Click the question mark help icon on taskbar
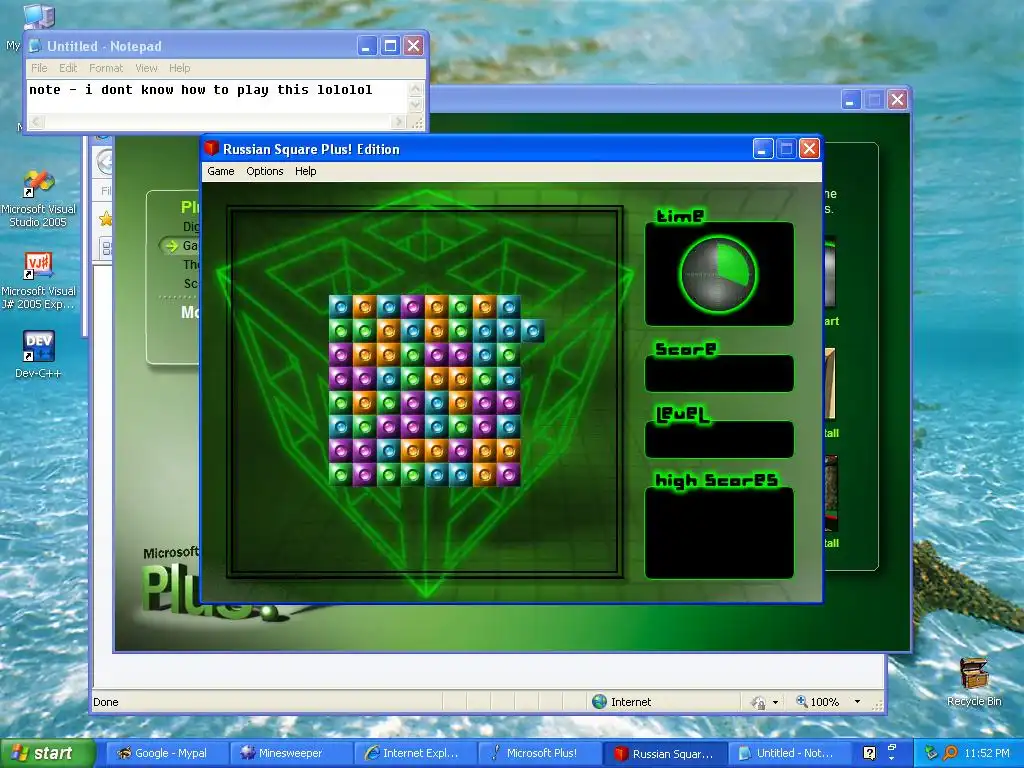Image resolution: width=1024 pixels, height=768 pixels. [x=869, y=753]
